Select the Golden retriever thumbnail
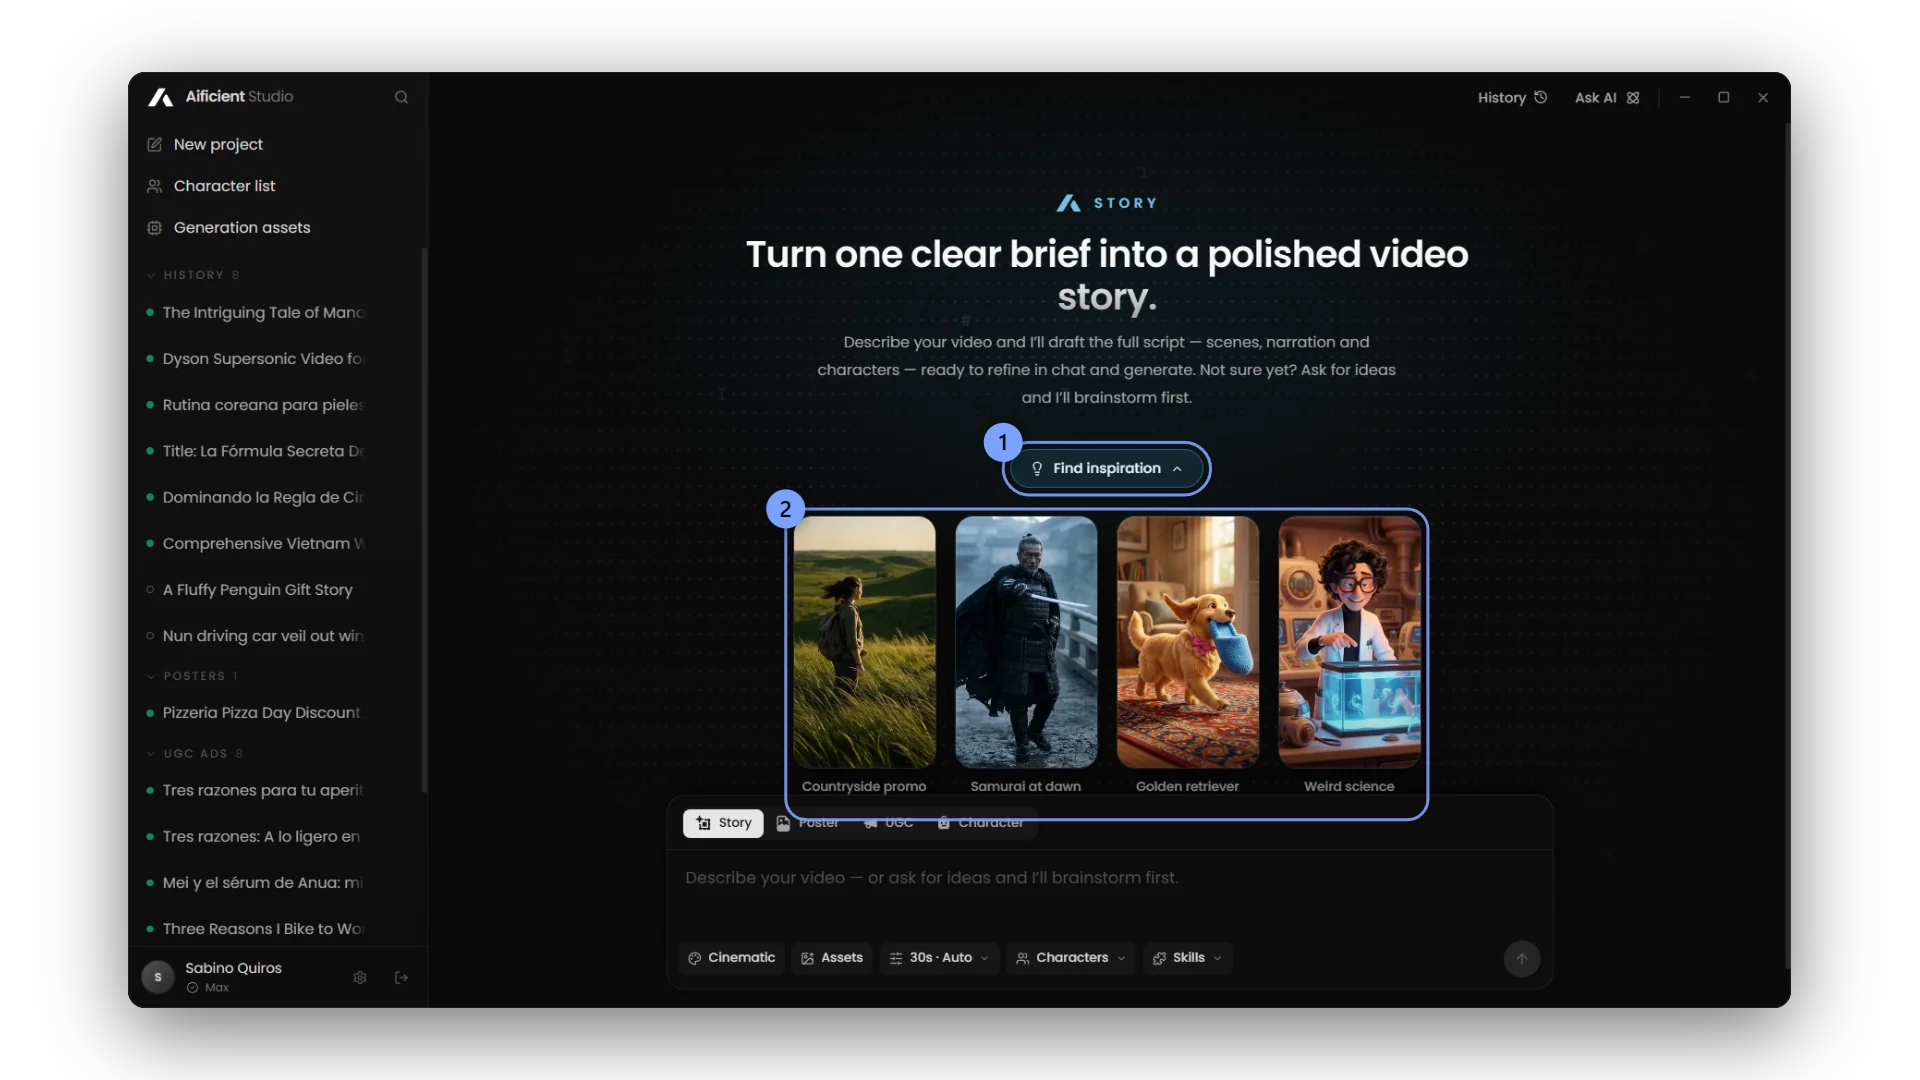 1188,643
